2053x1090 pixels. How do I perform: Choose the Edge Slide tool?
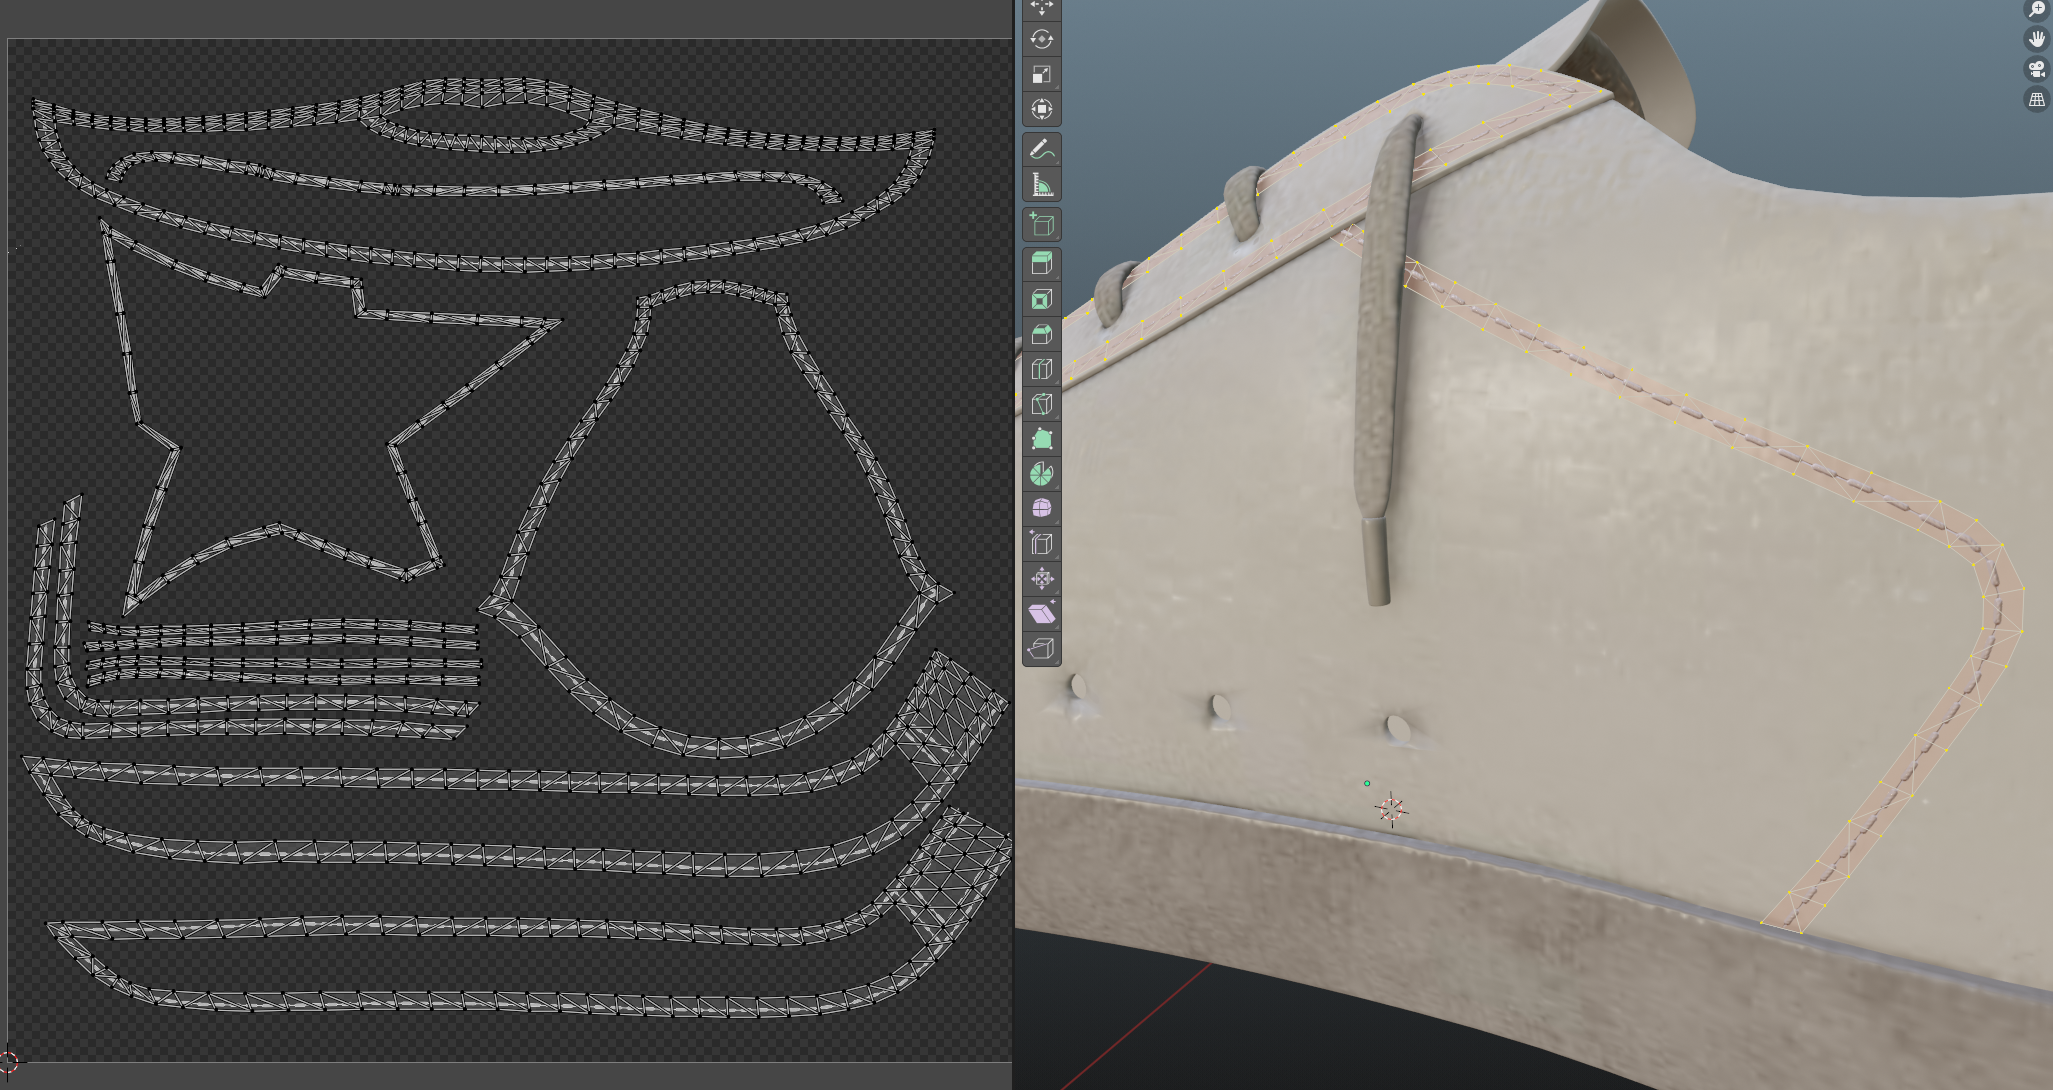[x=1041, y=544]
